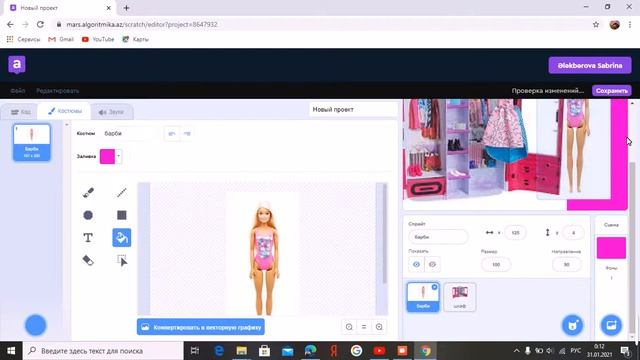Click the Windows search box
This screenshot has height=360, width=640.
[103, 351]
